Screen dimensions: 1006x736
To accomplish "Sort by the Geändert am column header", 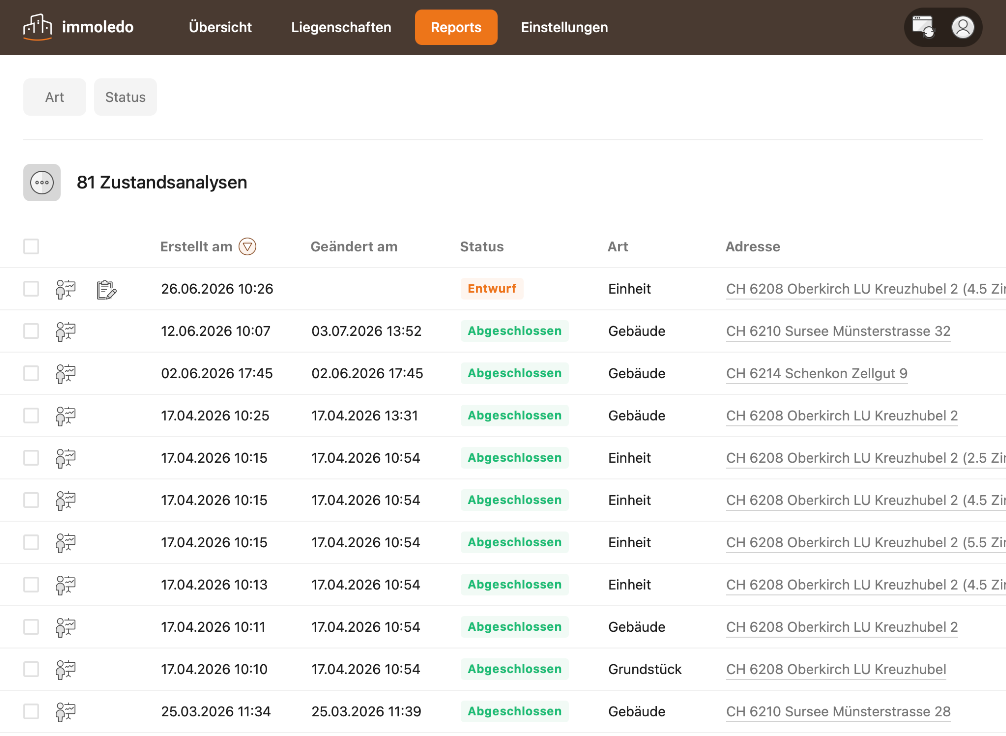I will click(x=354, y=246).
